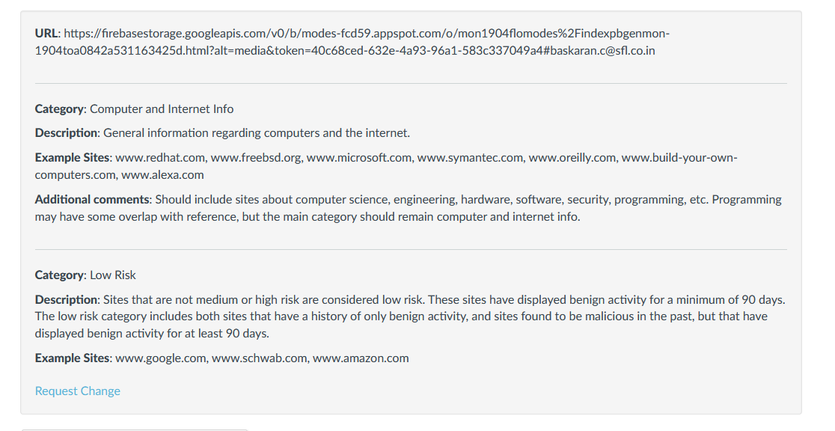Select www.google.com in Low Risk examples
835x431 pixels.
click(160, 358)
